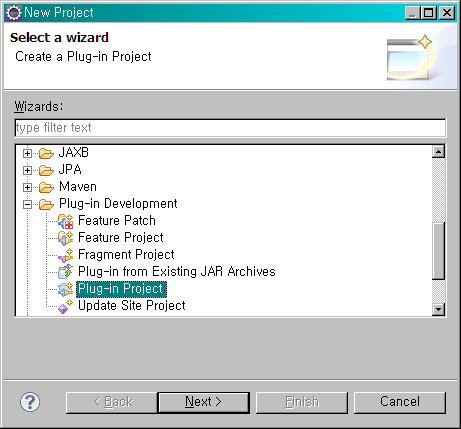Click the Plug-in Project wizard icon
The width and height of the screenshot is (461, 429).
(x=65, y=289)
